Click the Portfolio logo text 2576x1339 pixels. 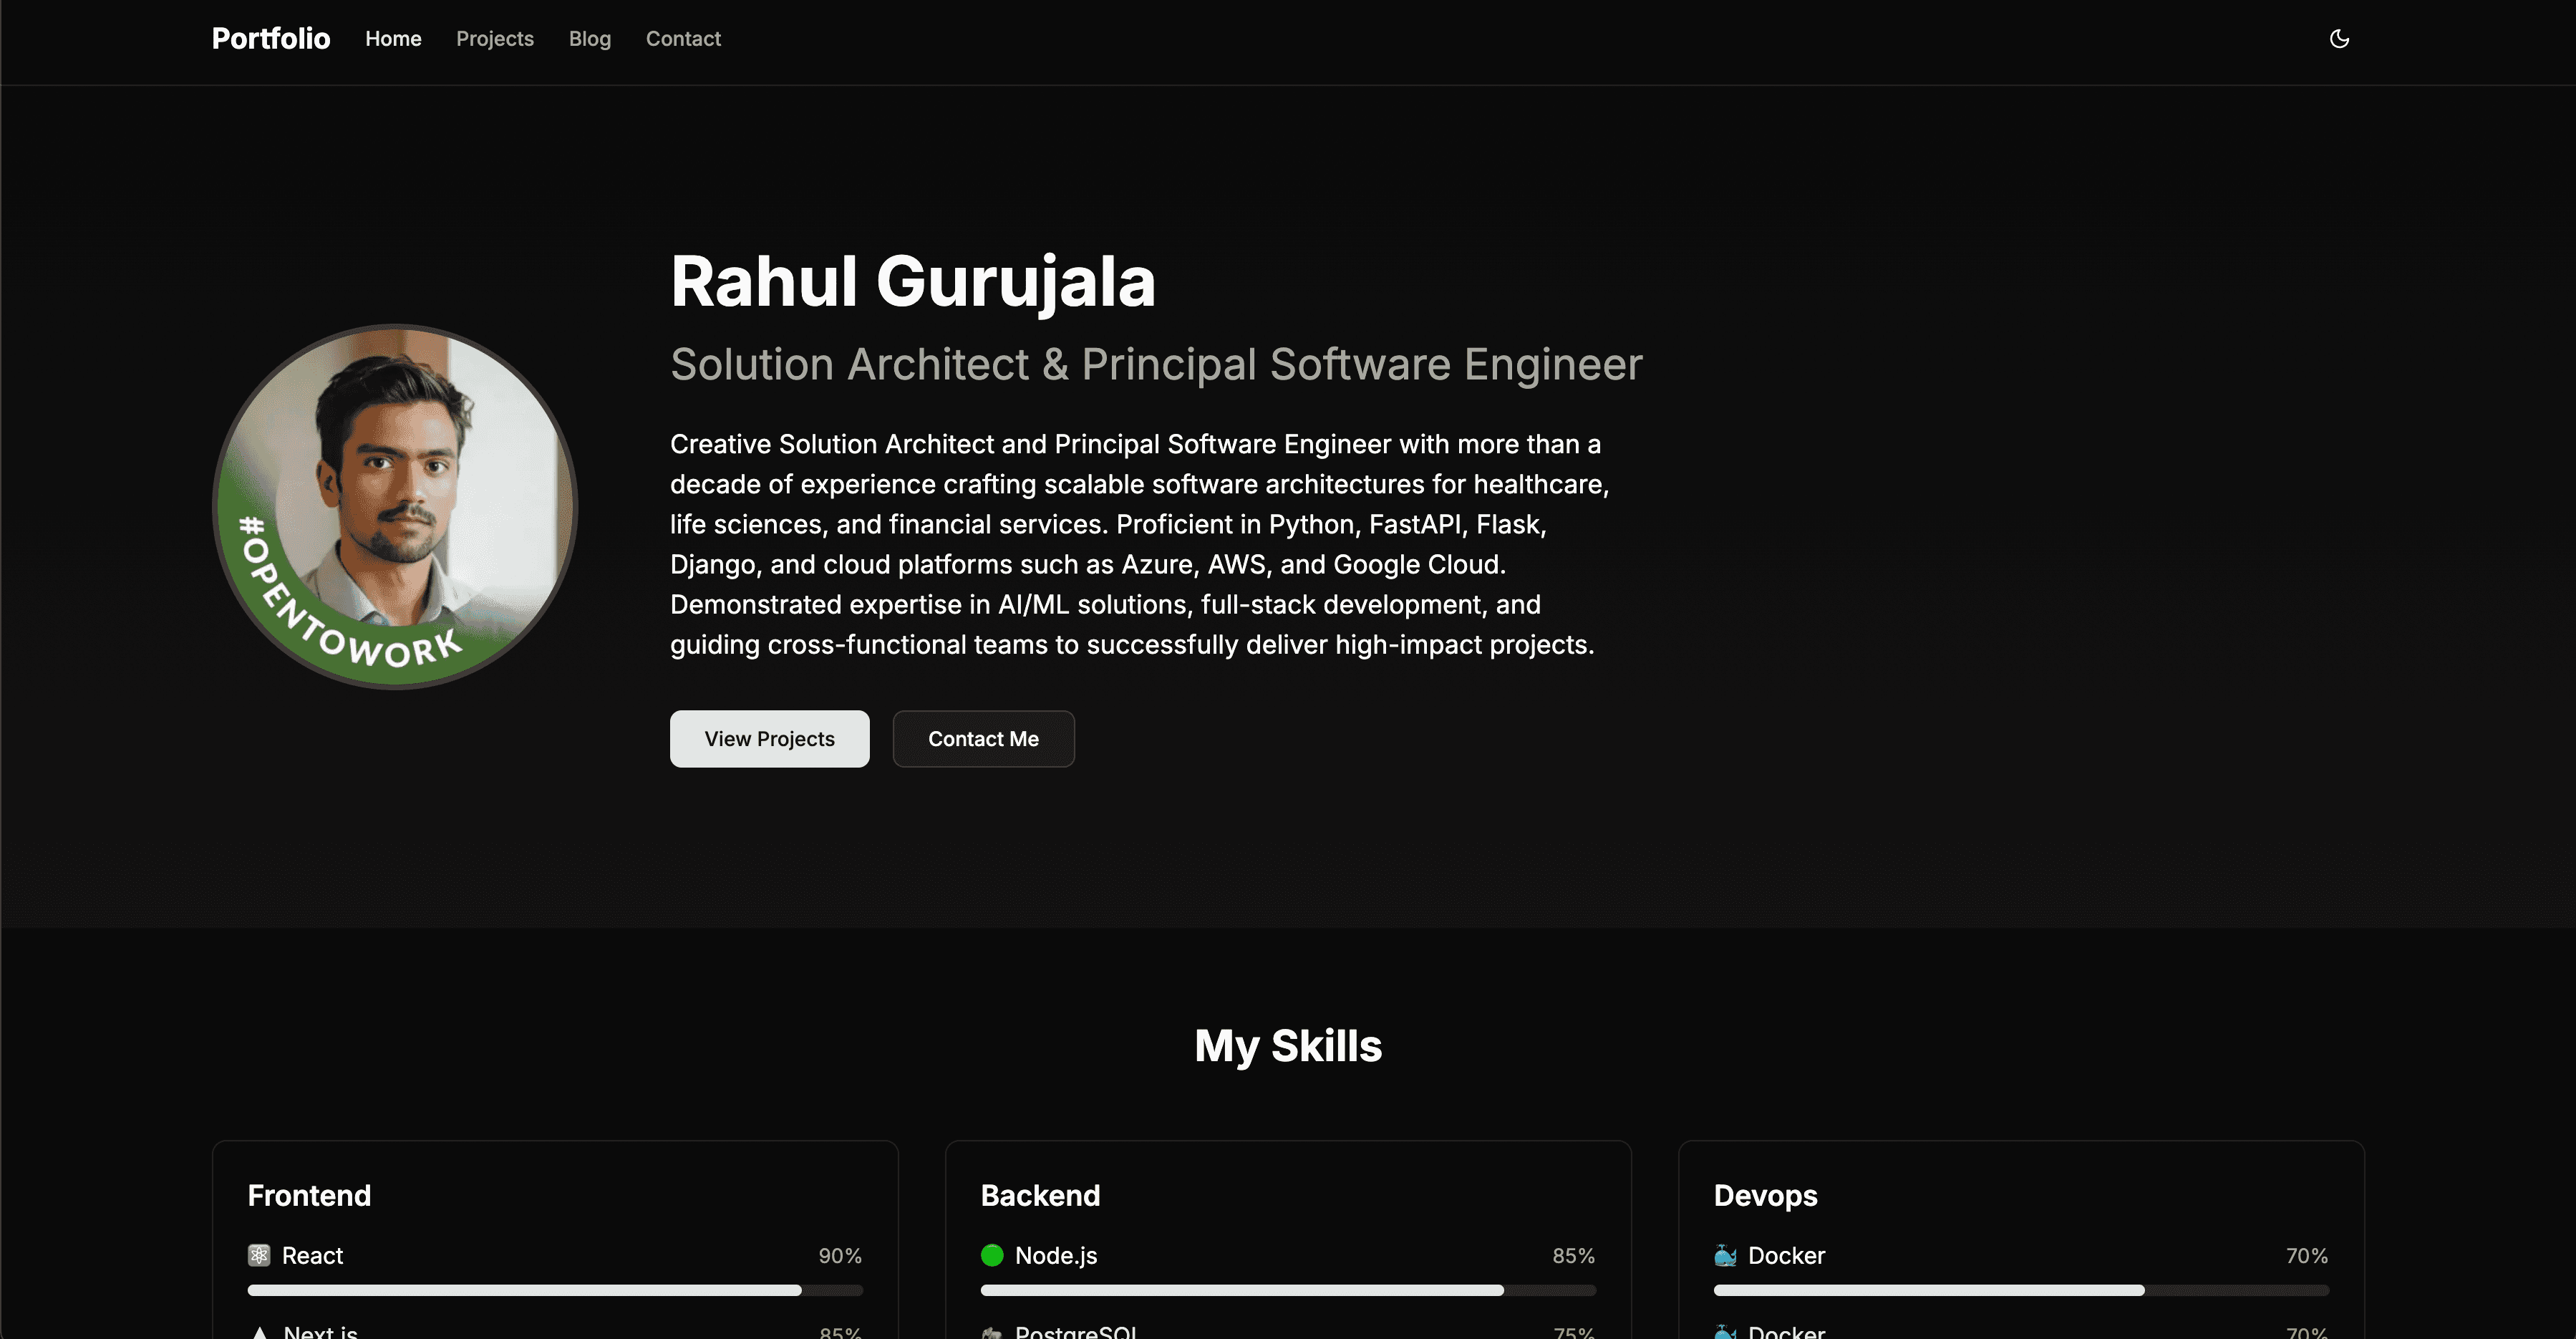(x=271, y=39)
